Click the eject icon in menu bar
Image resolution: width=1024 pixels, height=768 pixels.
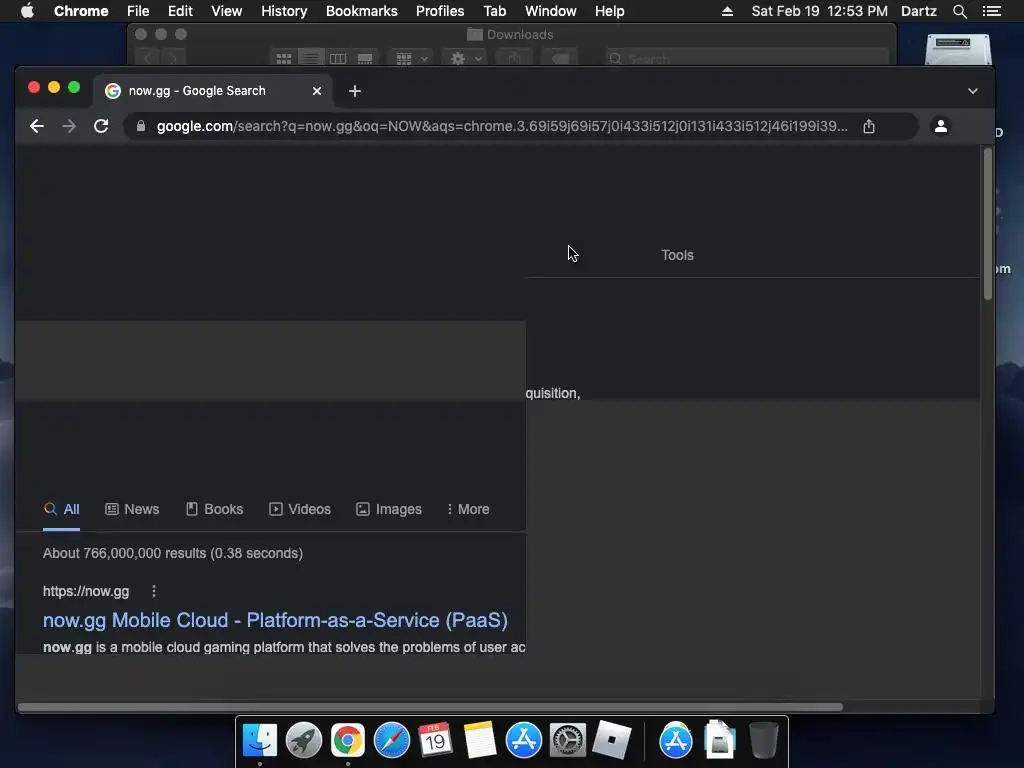point(727,11)
